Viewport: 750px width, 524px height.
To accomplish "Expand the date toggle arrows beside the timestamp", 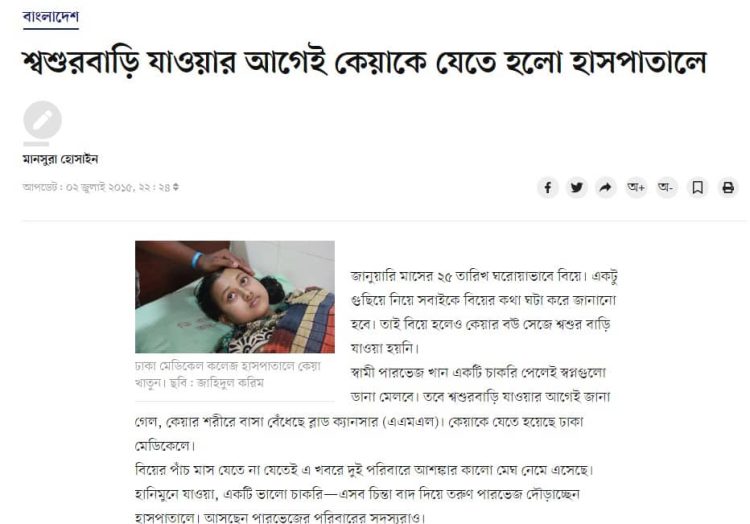I will coord(176,187).
